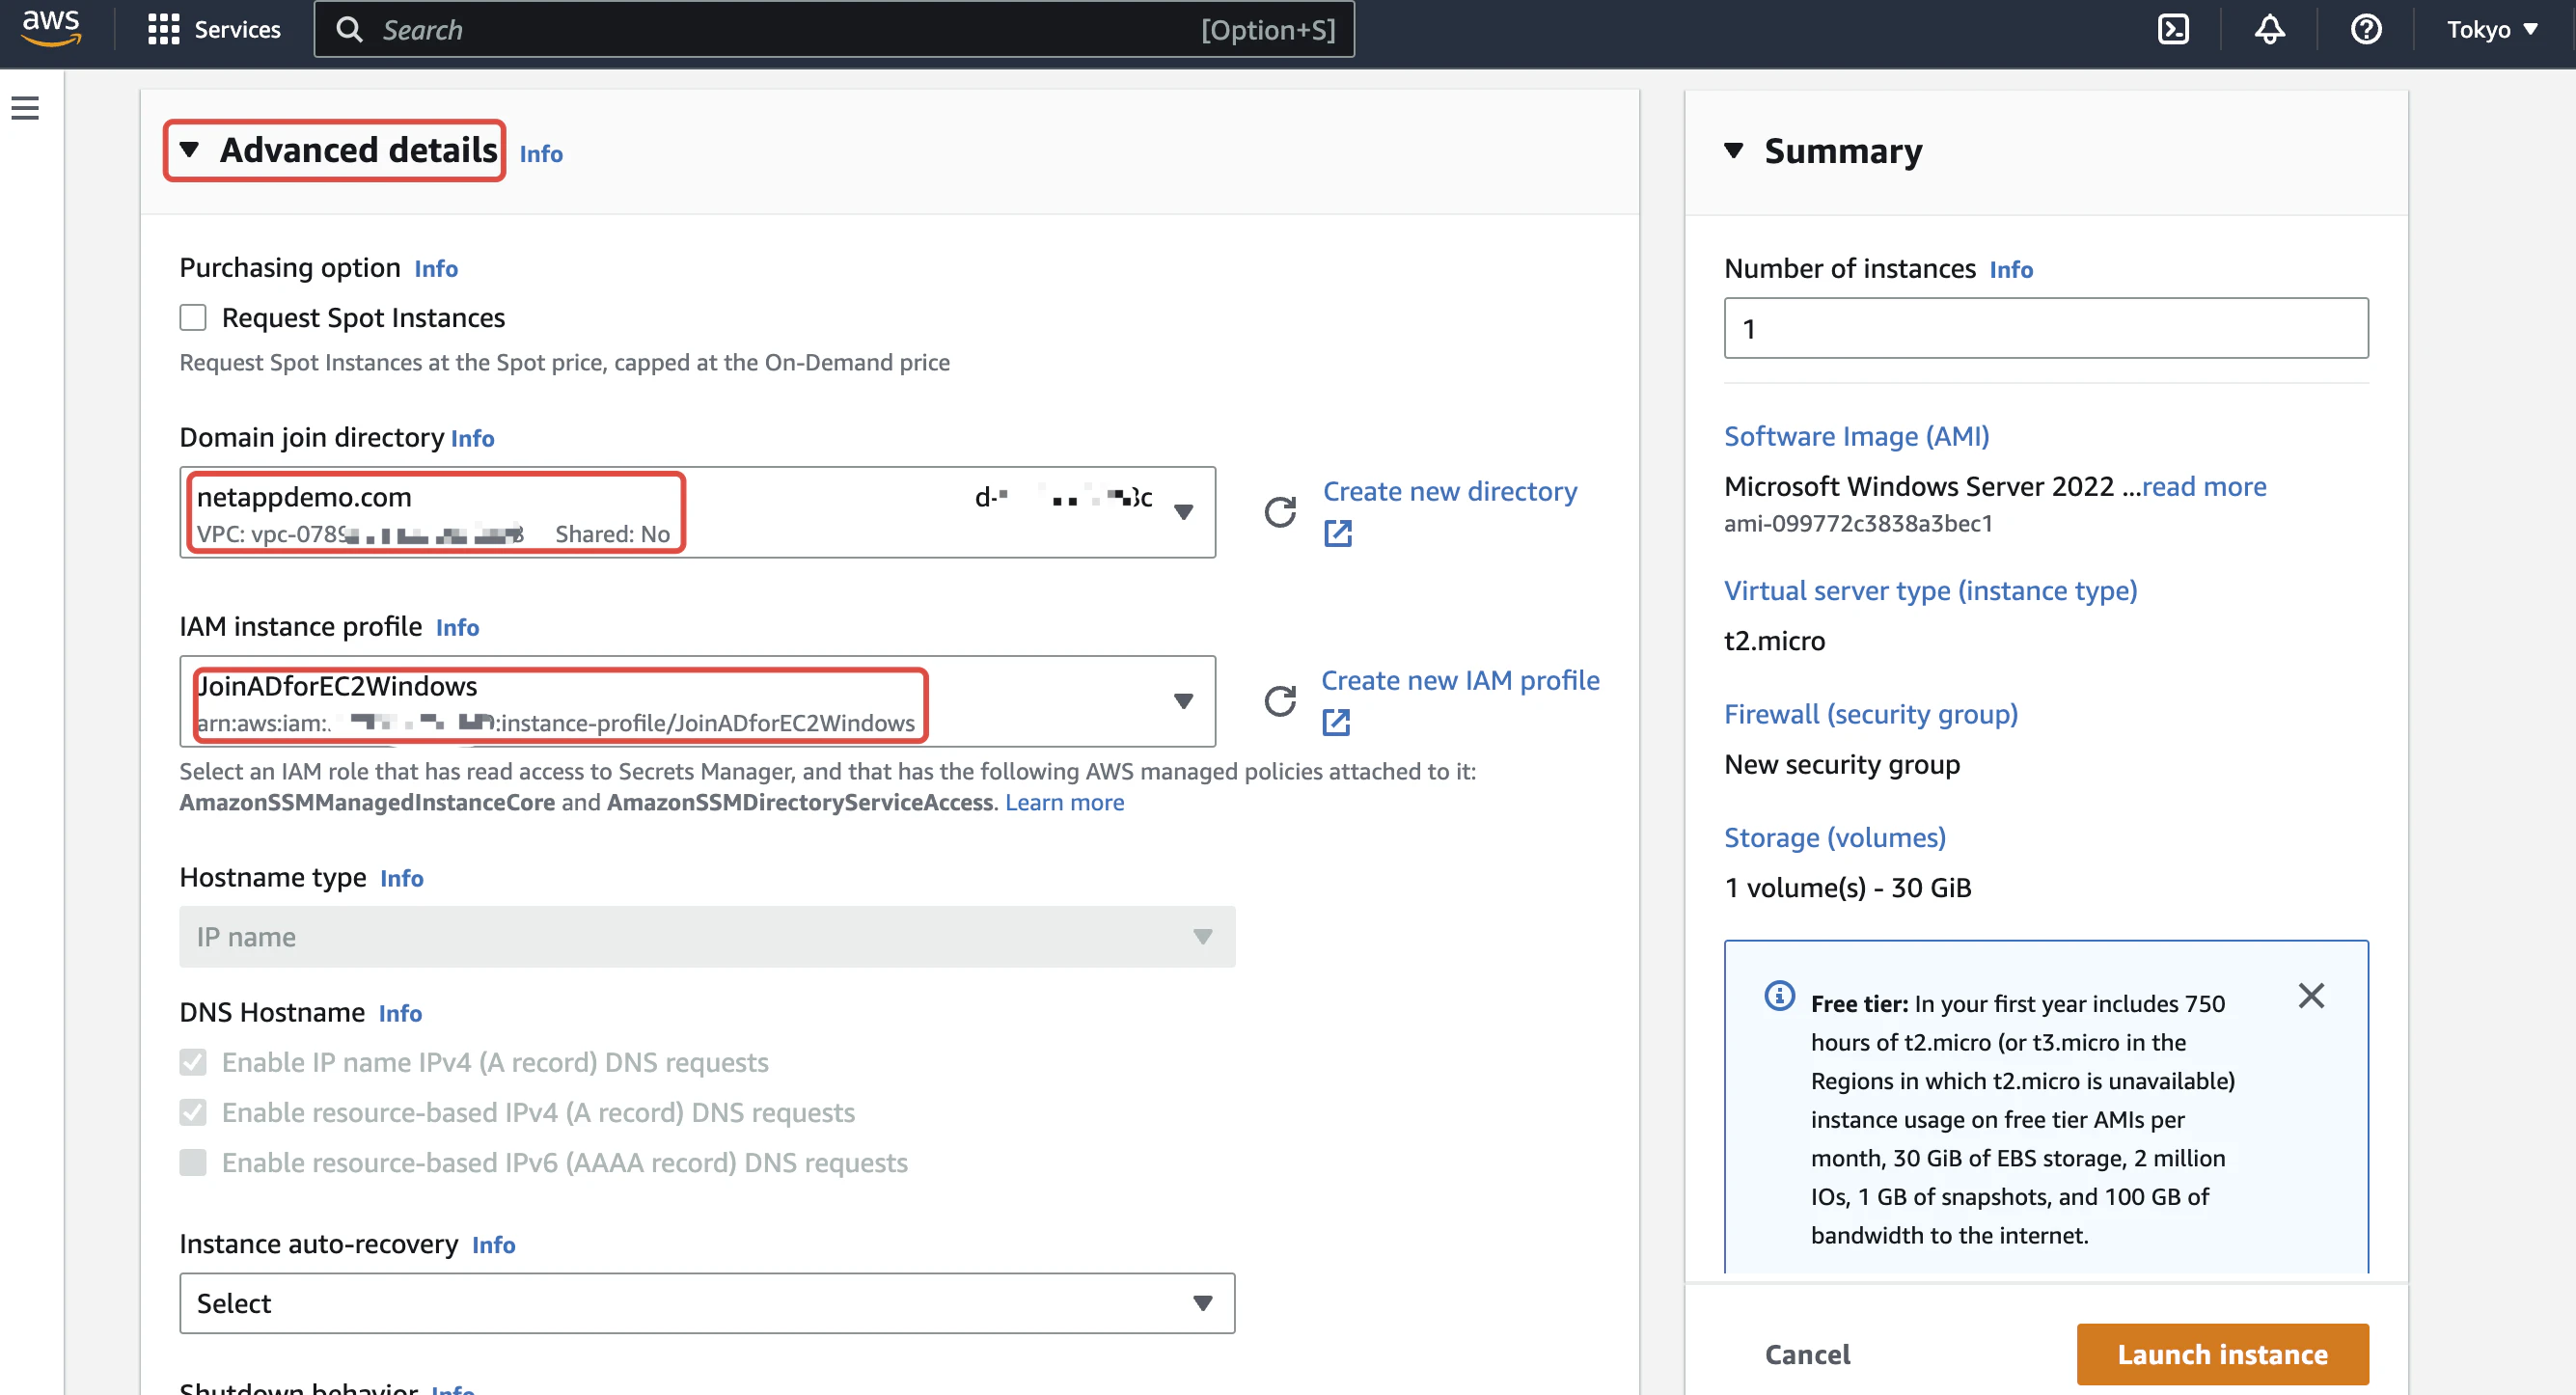
Task: Open the help question mark icon
Action: pos(2365,29)
